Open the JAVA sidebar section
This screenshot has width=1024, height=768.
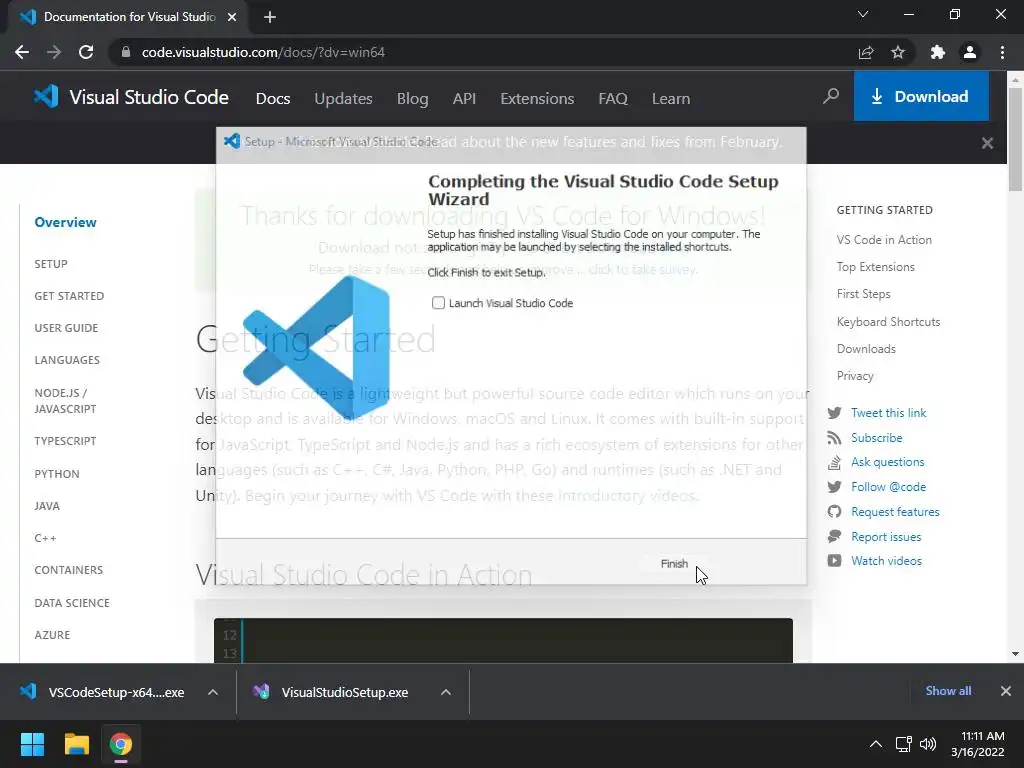[x=47, y=506]
